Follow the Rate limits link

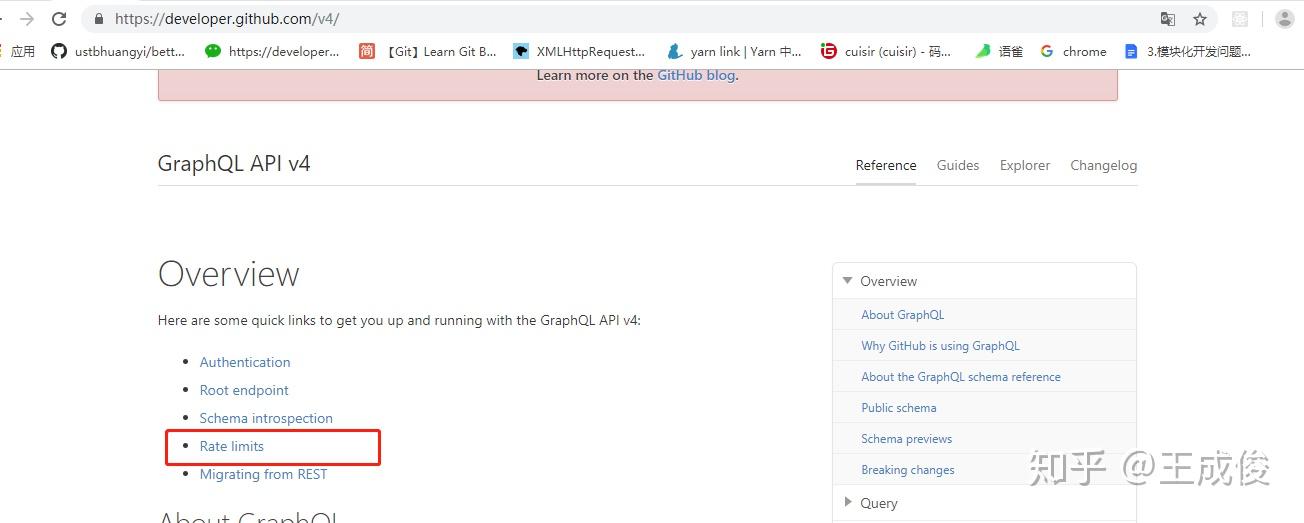coord(232,446)
